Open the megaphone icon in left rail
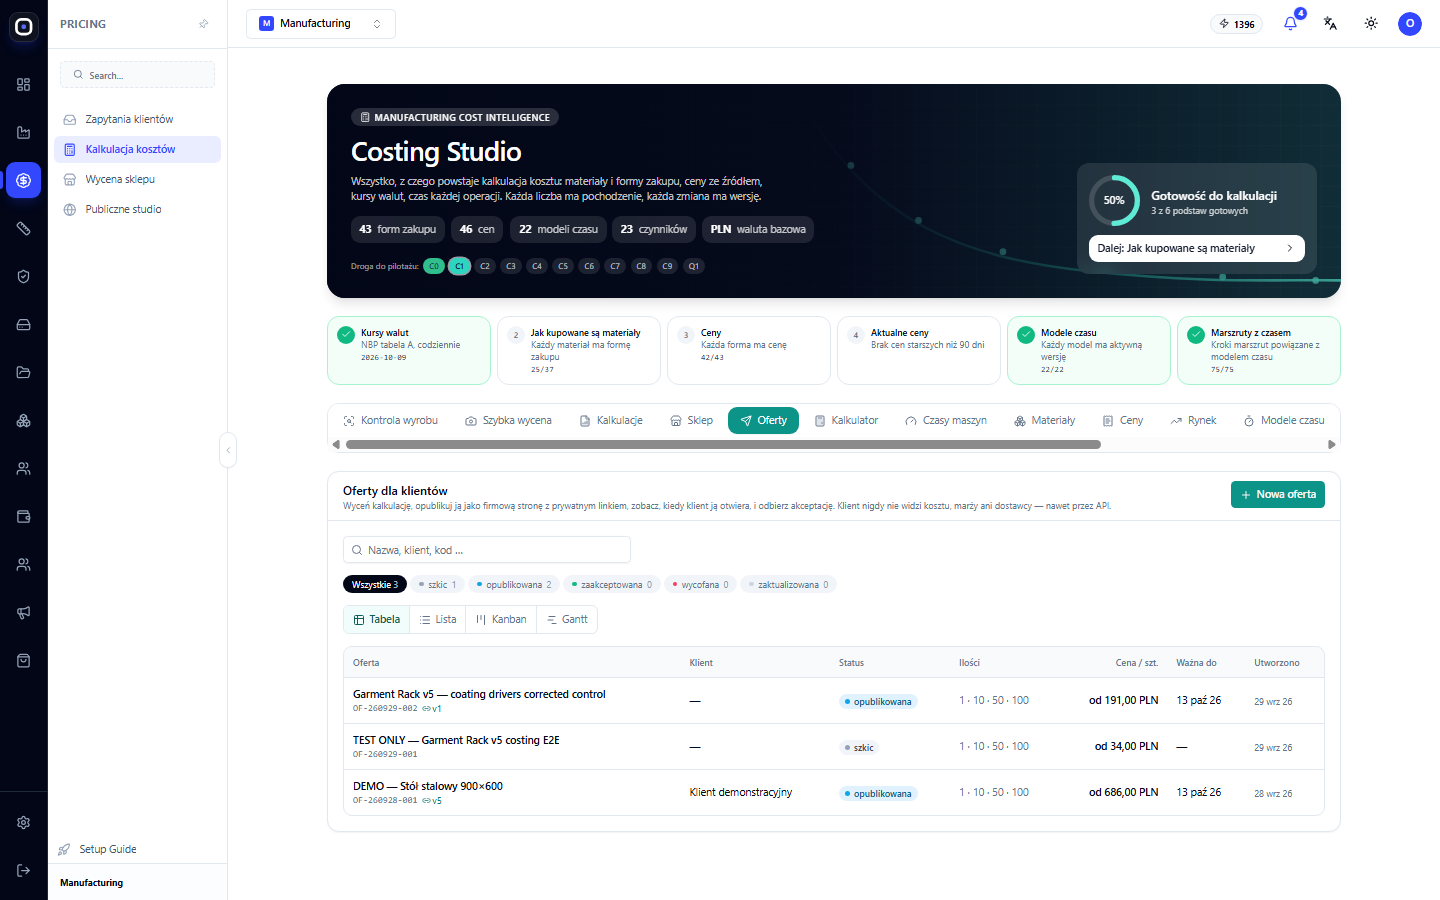1440x900 pixels. coord(24,613)
